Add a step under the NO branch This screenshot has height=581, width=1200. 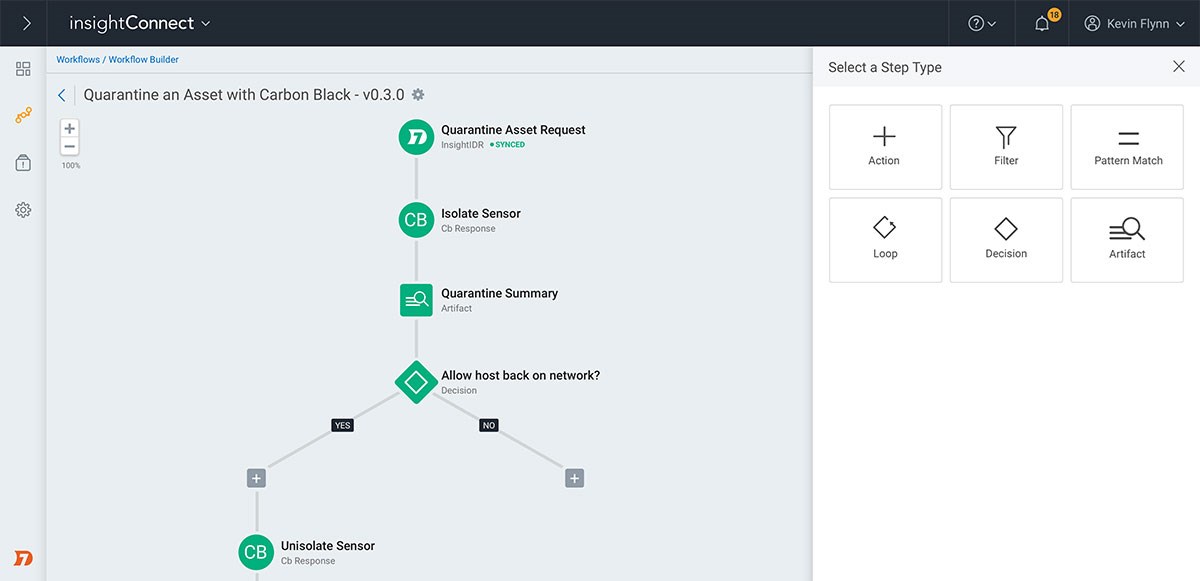tap(574, 479)
